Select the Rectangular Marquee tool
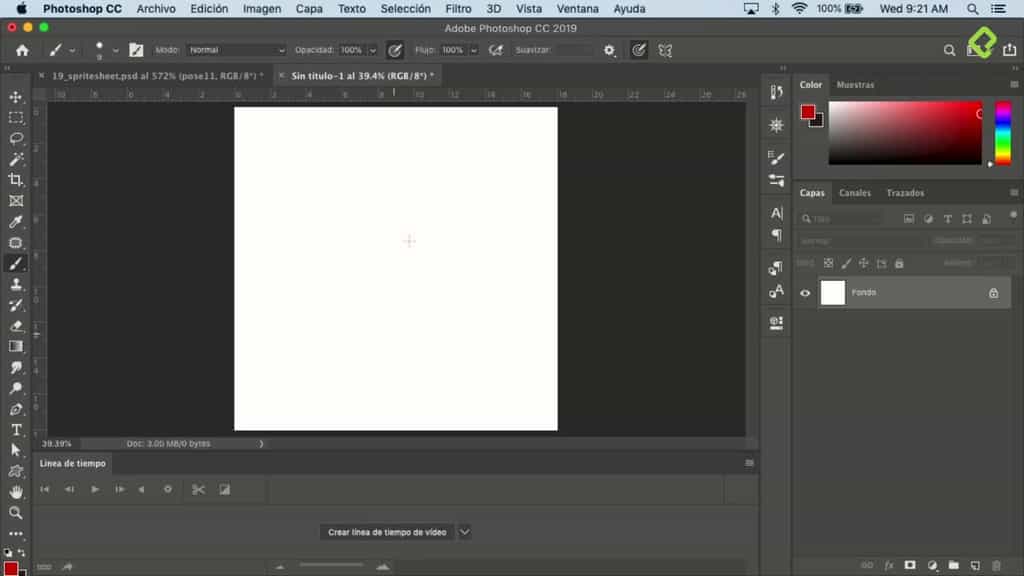This screenshot has height=576, width=1024. [x=16, y=118]
